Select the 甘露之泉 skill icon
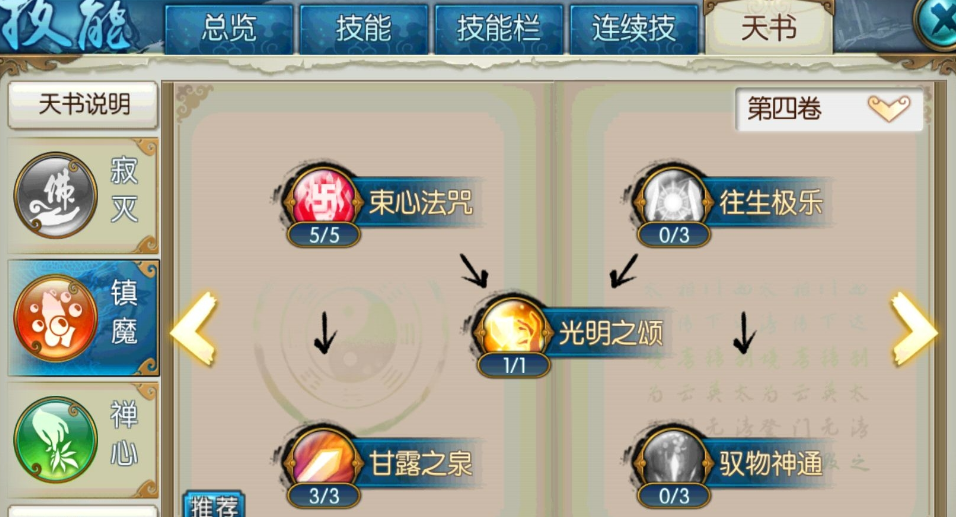Viewport: 956px width, 517px height. pyautogui.click(x=323, y=460)
